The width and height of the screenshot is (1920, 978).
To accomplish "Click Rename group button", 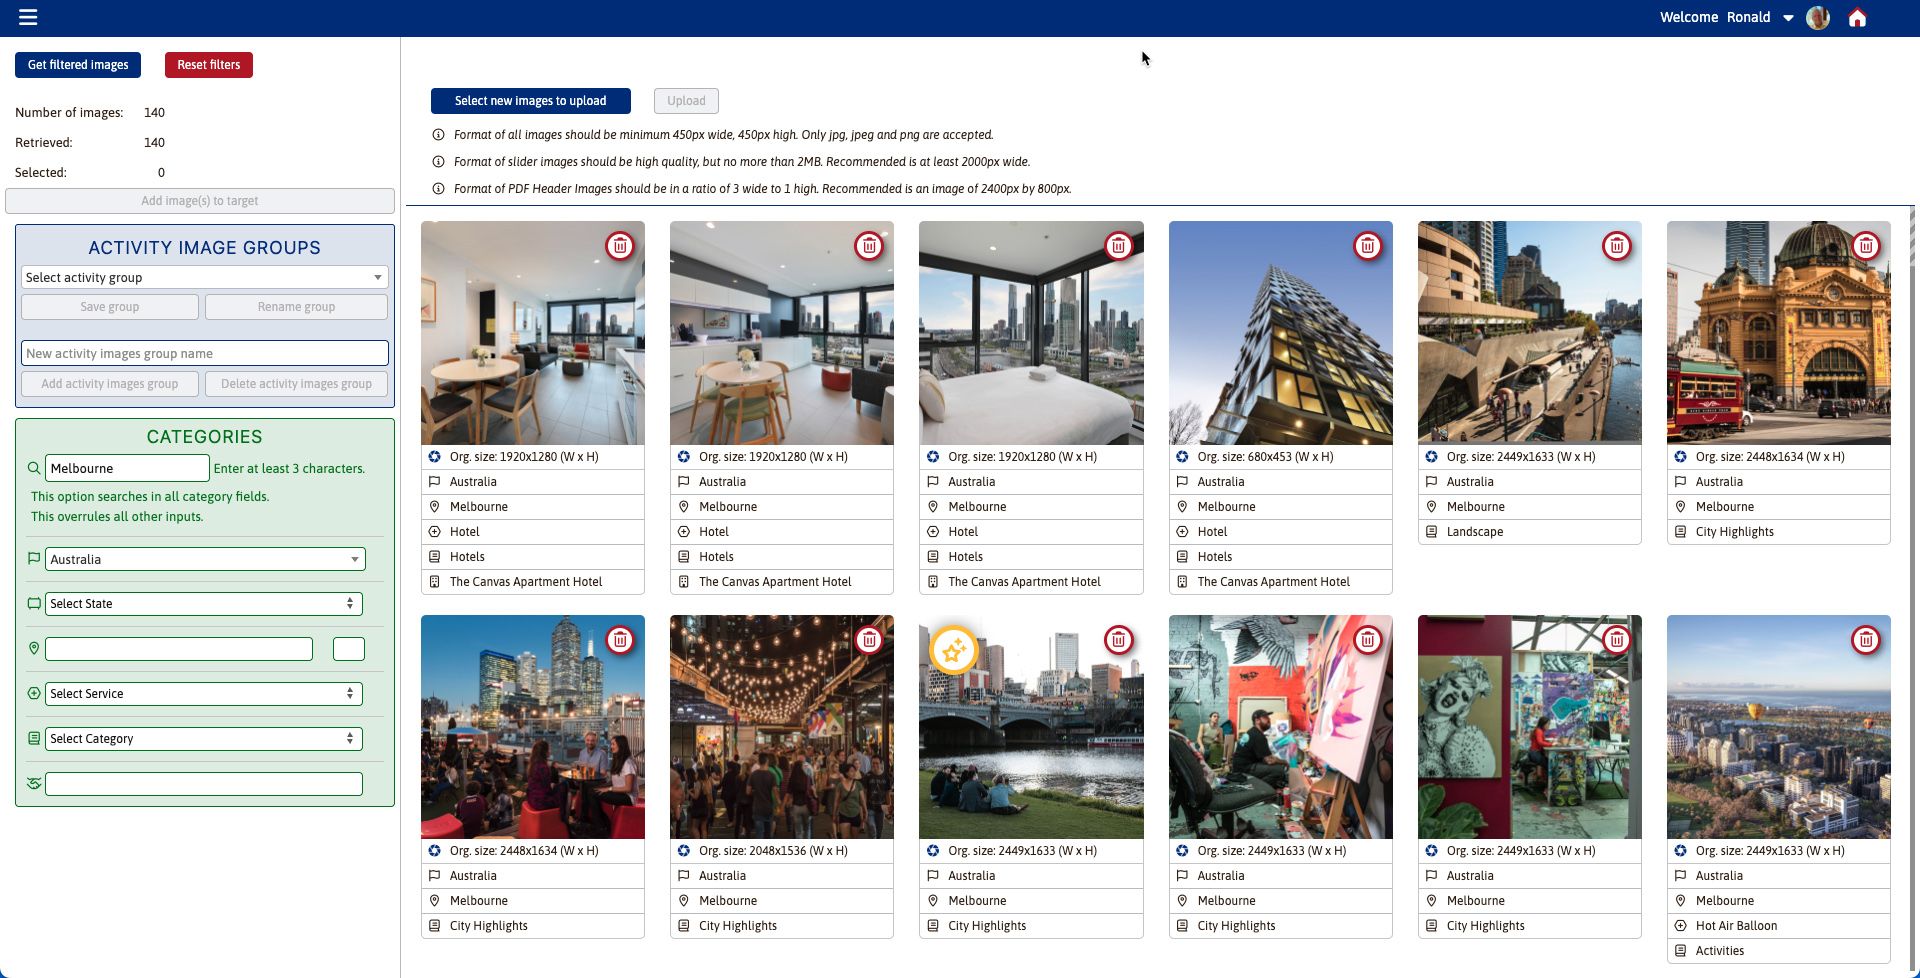I will pyautogui.click(x=296, y=307).
